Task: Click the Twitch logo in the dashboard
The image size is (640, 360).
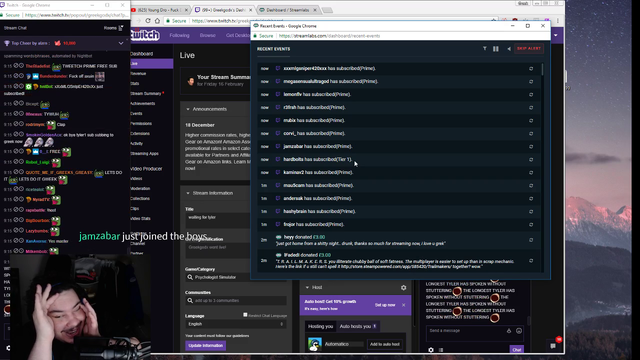Action: pyautogui.click(x=145, y=36)
